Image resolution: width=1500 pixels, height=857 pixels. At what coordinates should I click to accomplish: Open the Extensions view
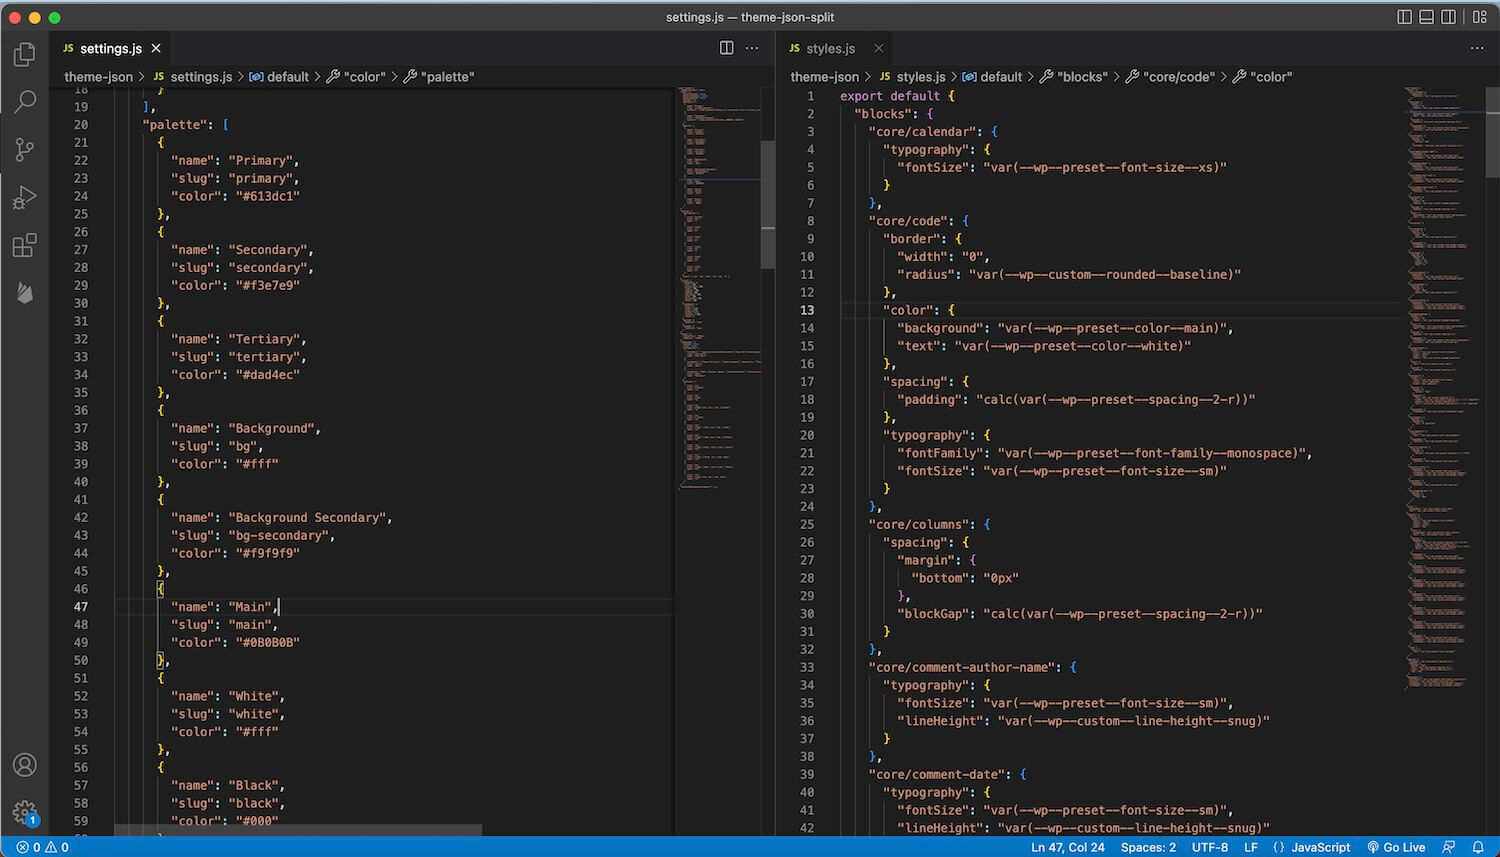tap(25, 245)
